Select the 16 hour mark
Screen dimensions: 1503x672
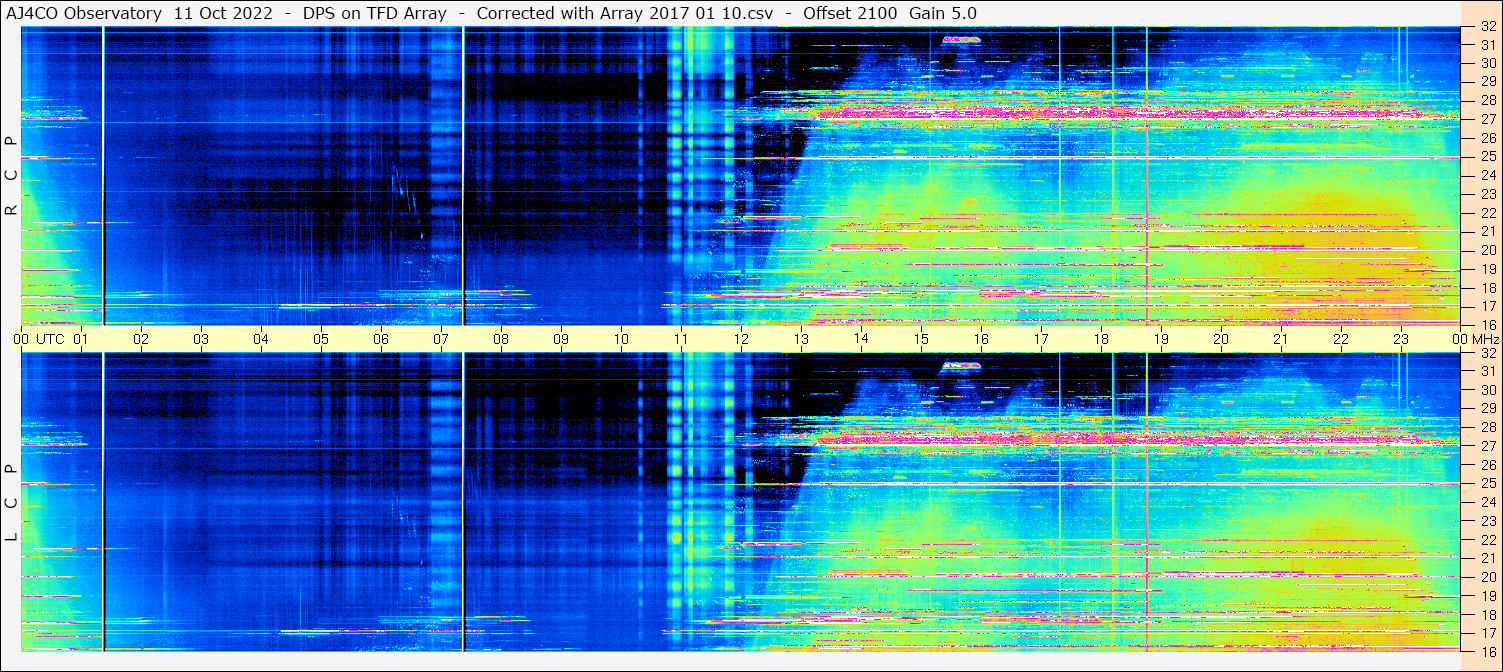click(x=981, y=340)
